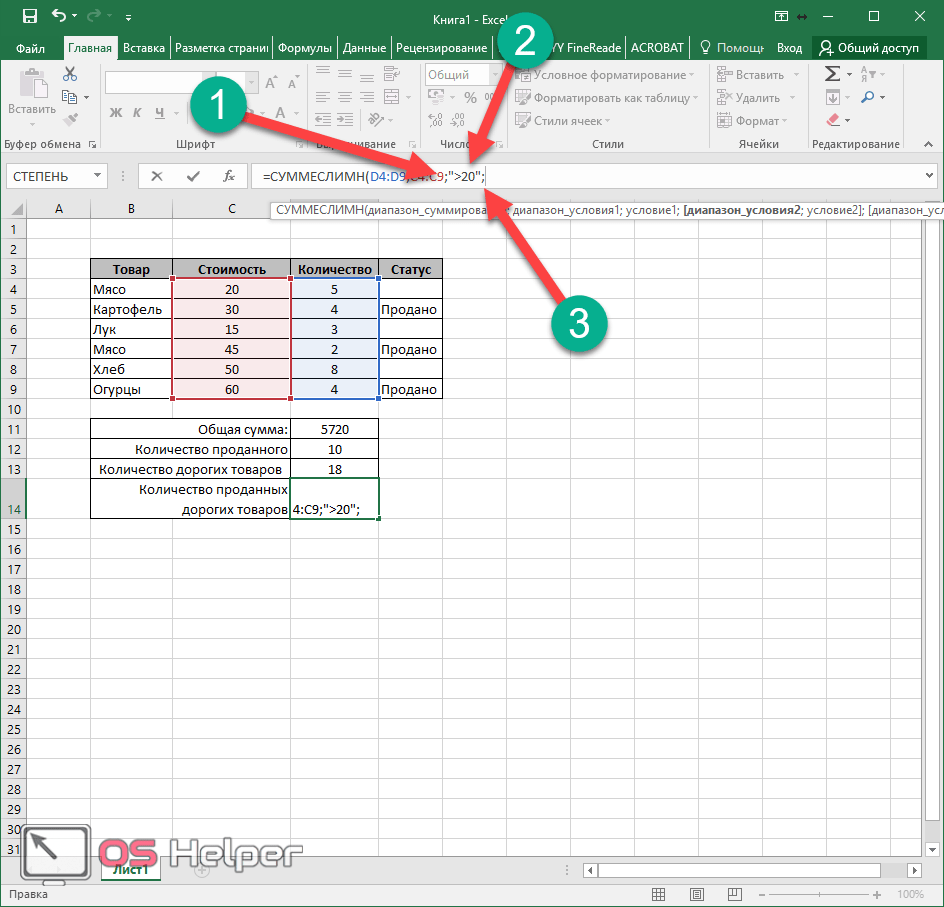Toggle Italic formatting (К)
Image resolution: width=944 pixels, height=907 pixels.
[x=135, y=112]
